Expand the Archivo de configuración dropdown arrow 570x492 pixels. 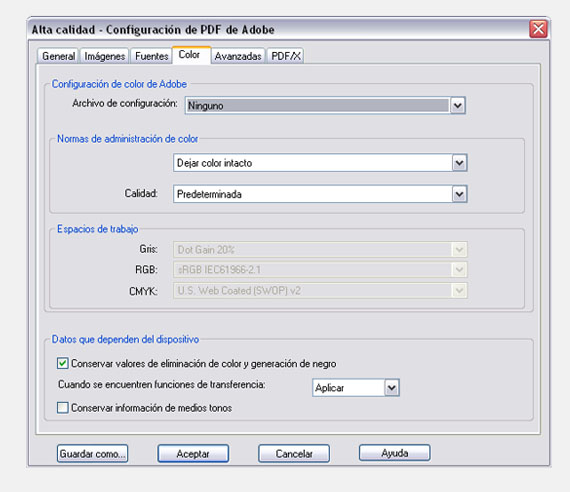(x=458, y=106)
